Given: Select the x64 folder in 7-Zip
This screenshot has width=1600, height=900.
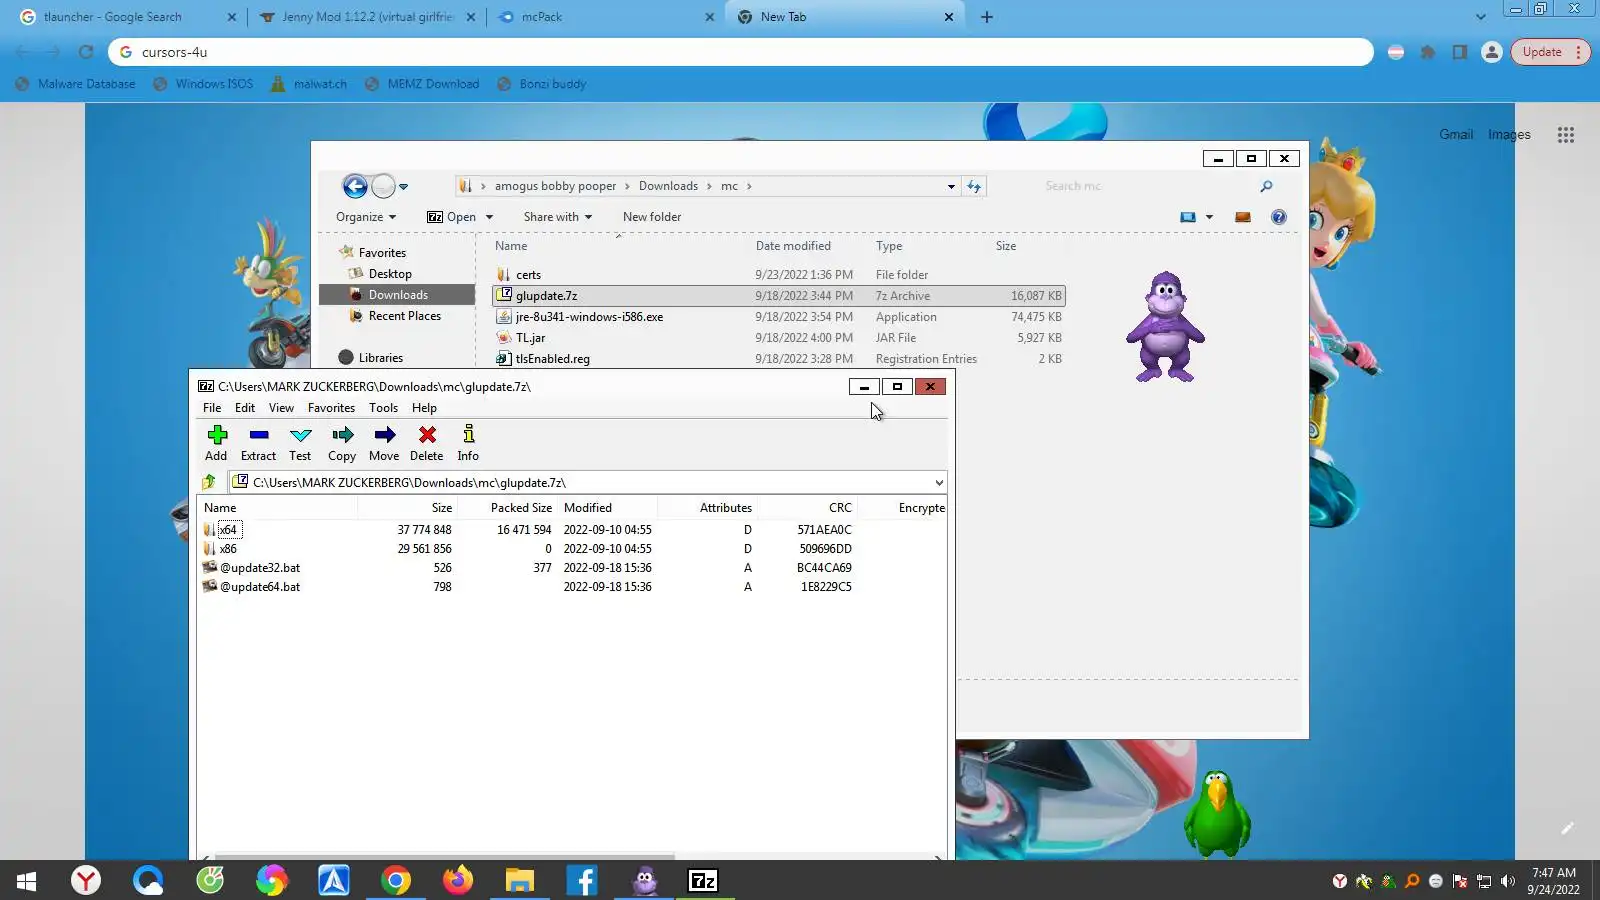Looking at the screenshot, I should coord(228,530).
